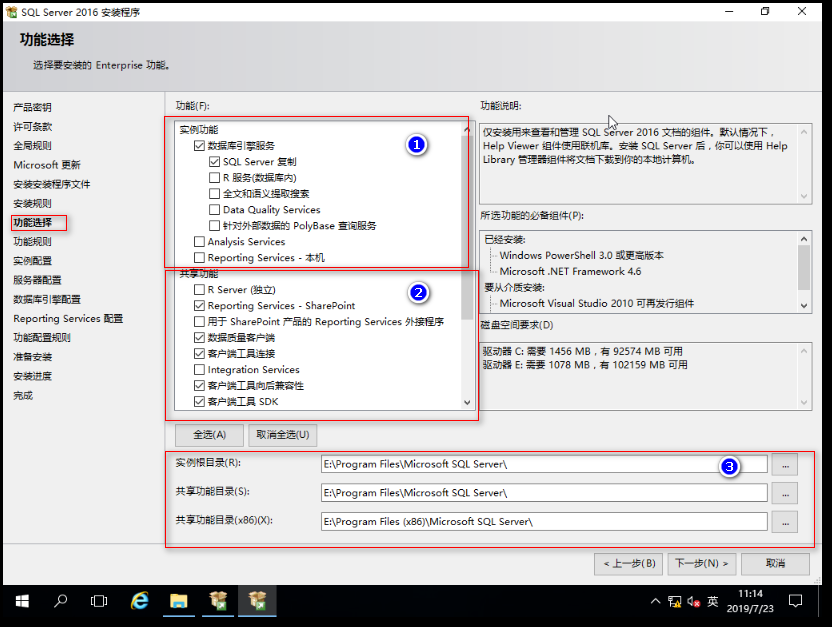The width and height of the screenshot is (832, 627).
Task: Go to 实例配置 step
Action: tap(32, 261)
